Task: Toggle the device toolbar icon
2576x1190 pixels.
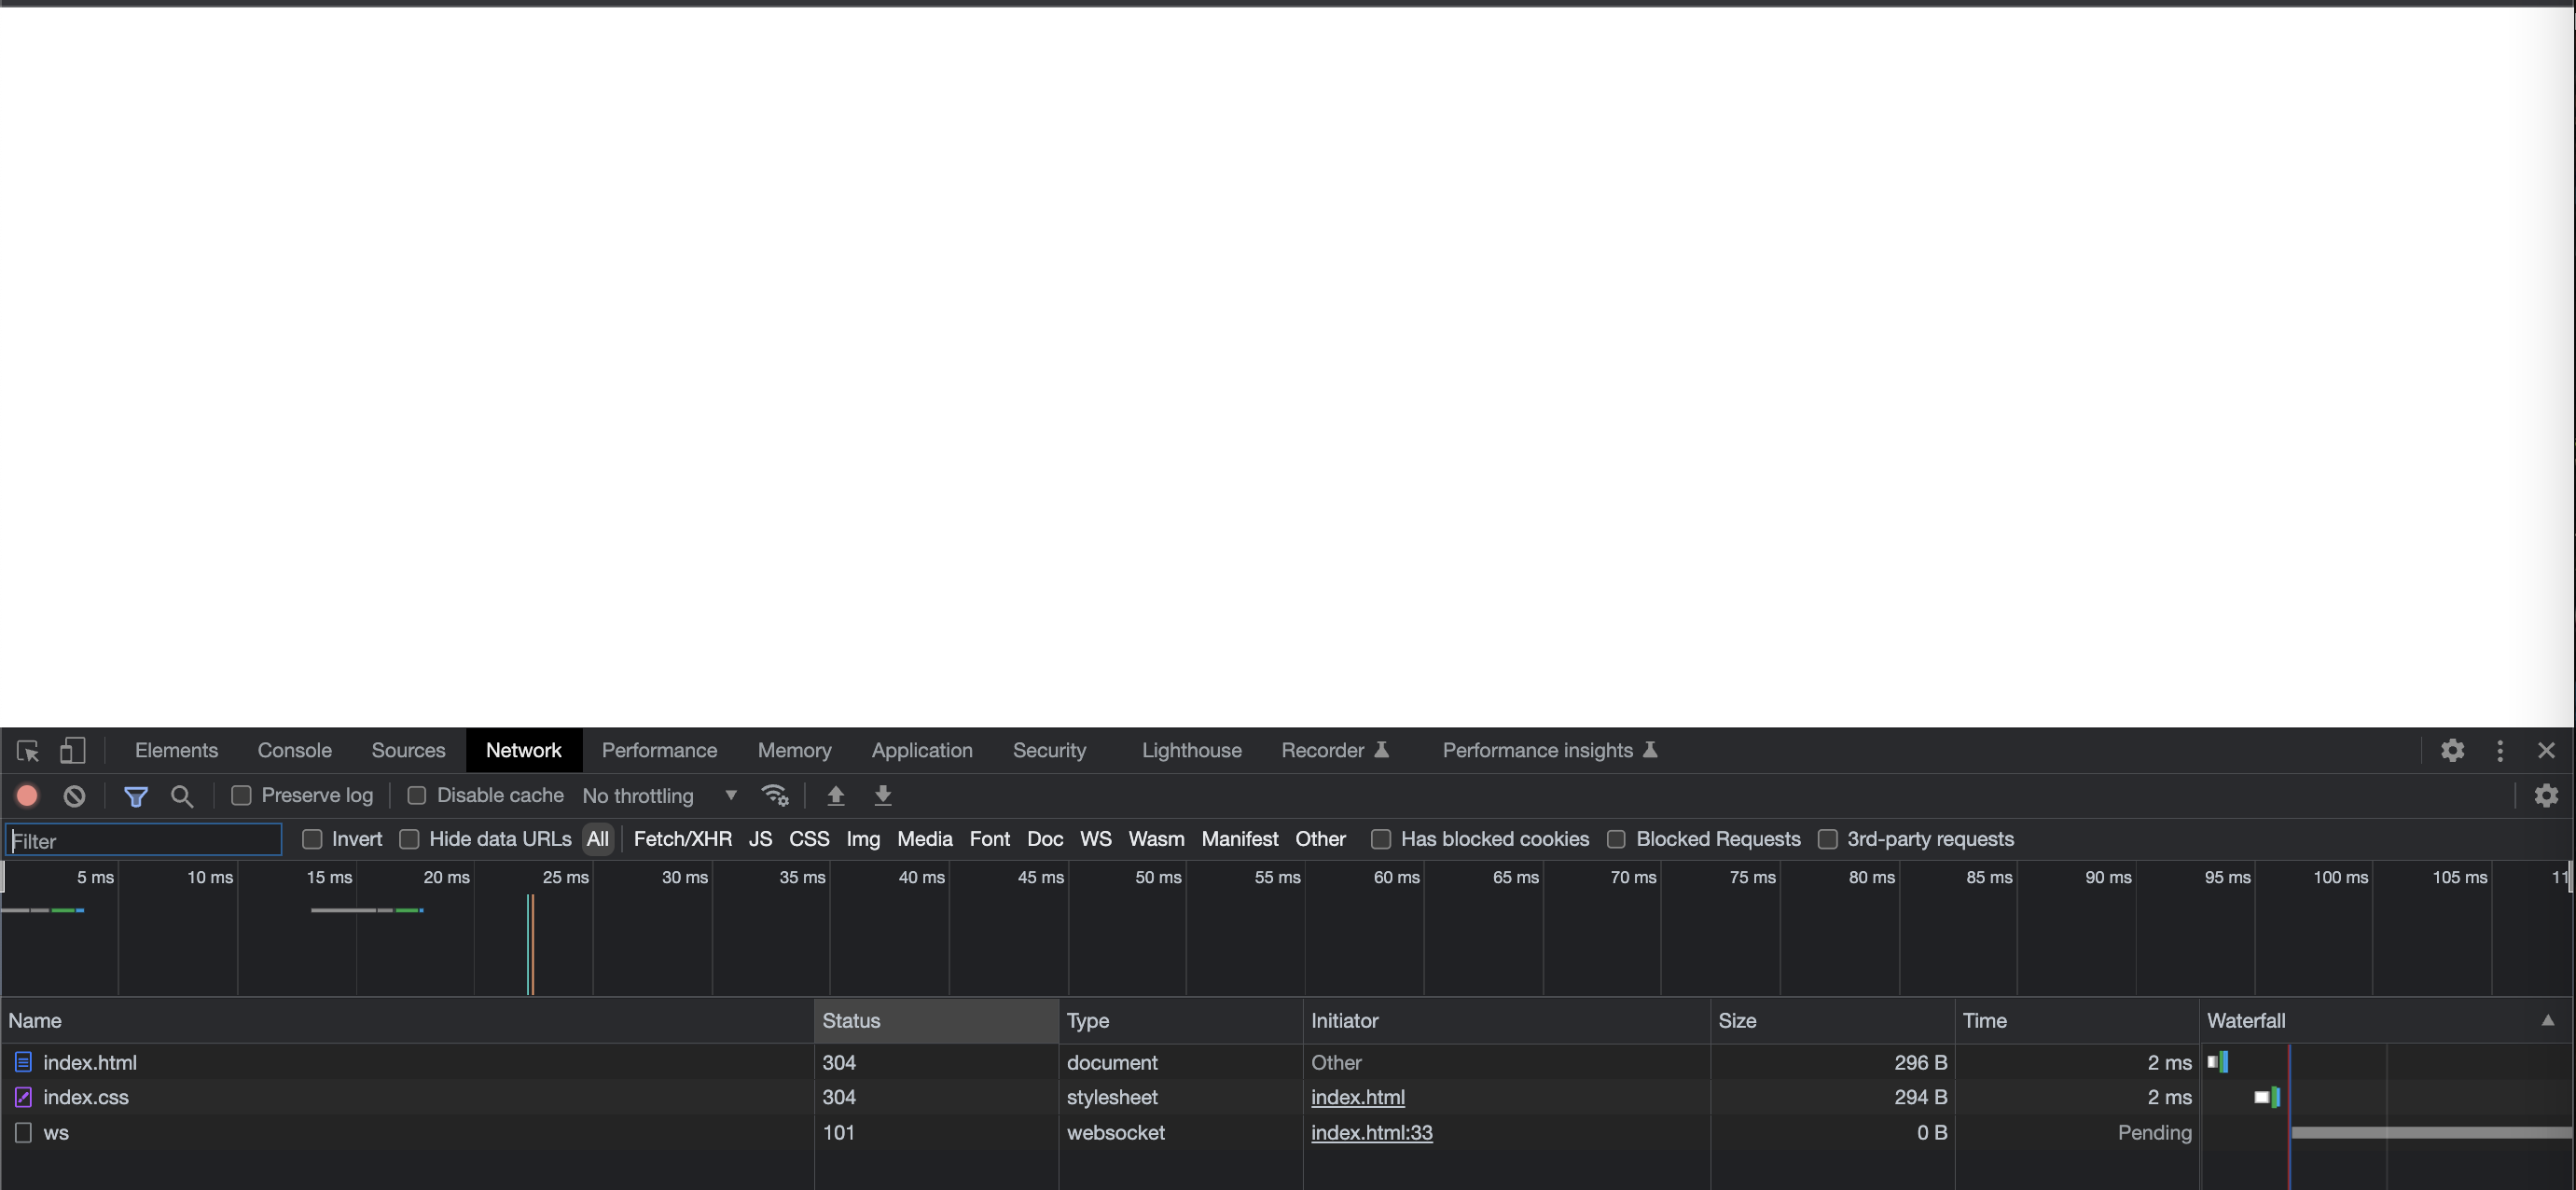Action: pyautogui.click(x=72, y=750)
